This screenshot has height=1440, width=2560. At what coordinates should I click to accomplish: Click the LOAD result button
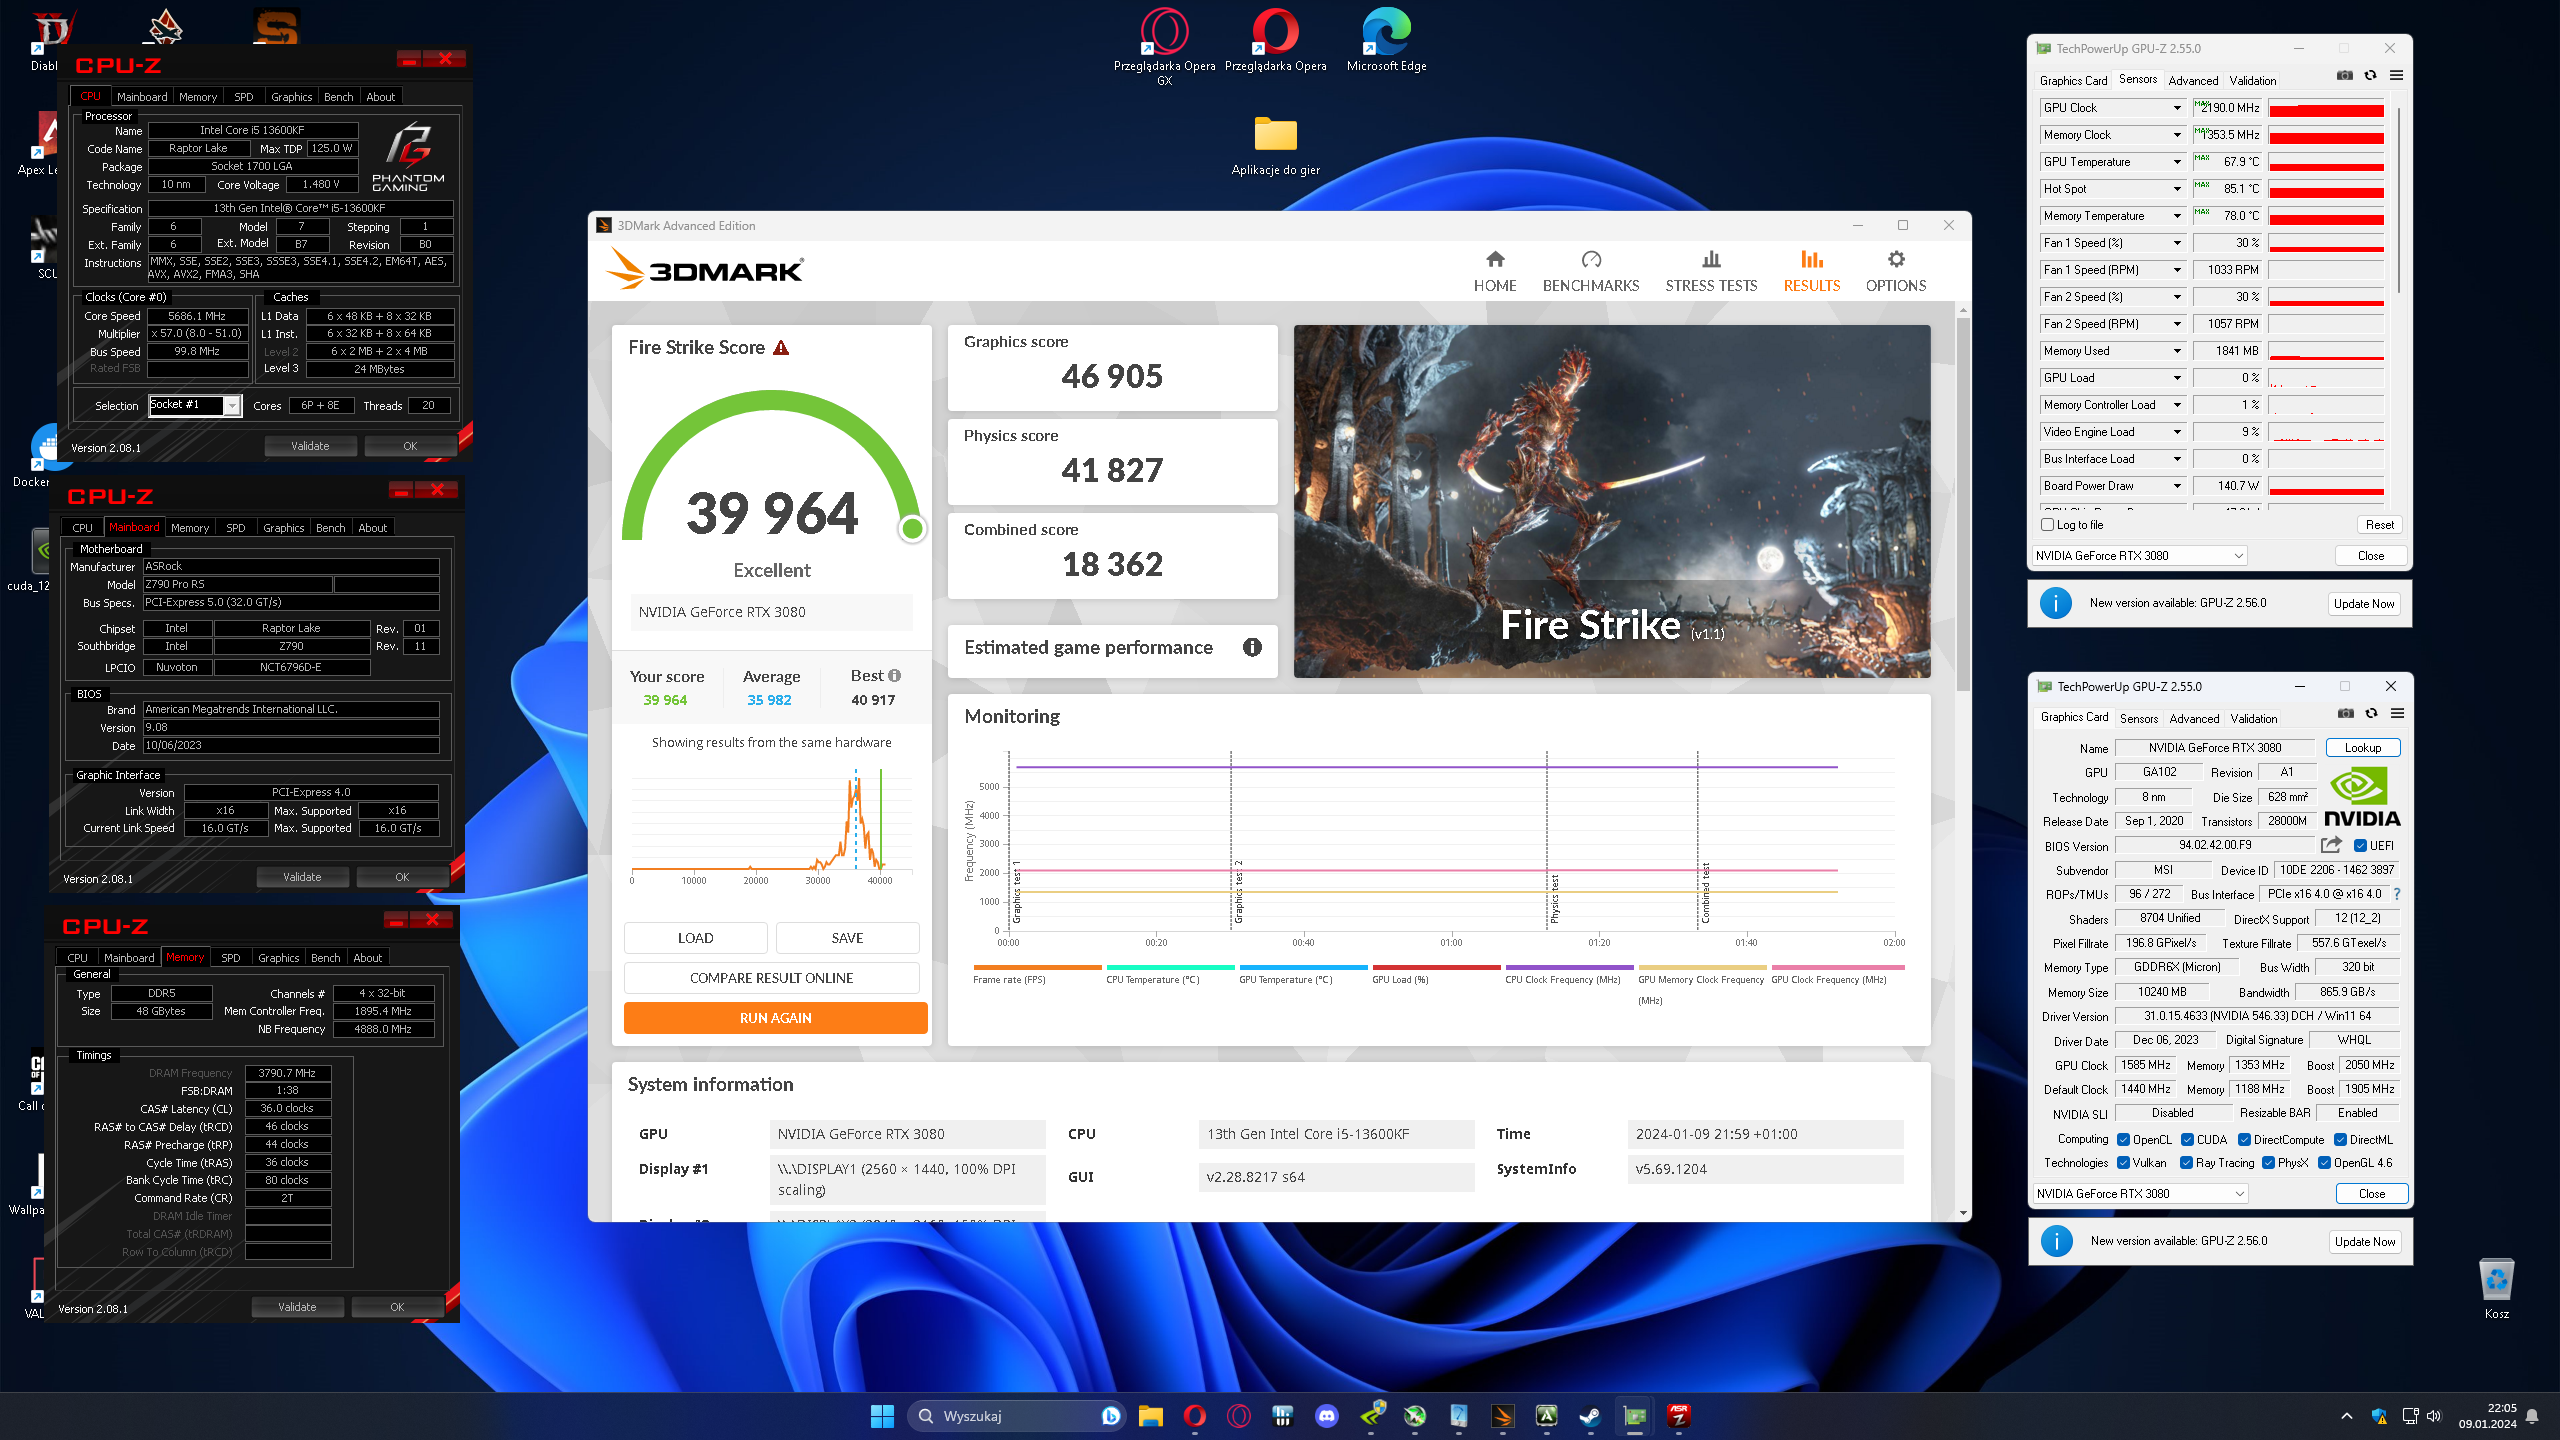click(696, 938)
